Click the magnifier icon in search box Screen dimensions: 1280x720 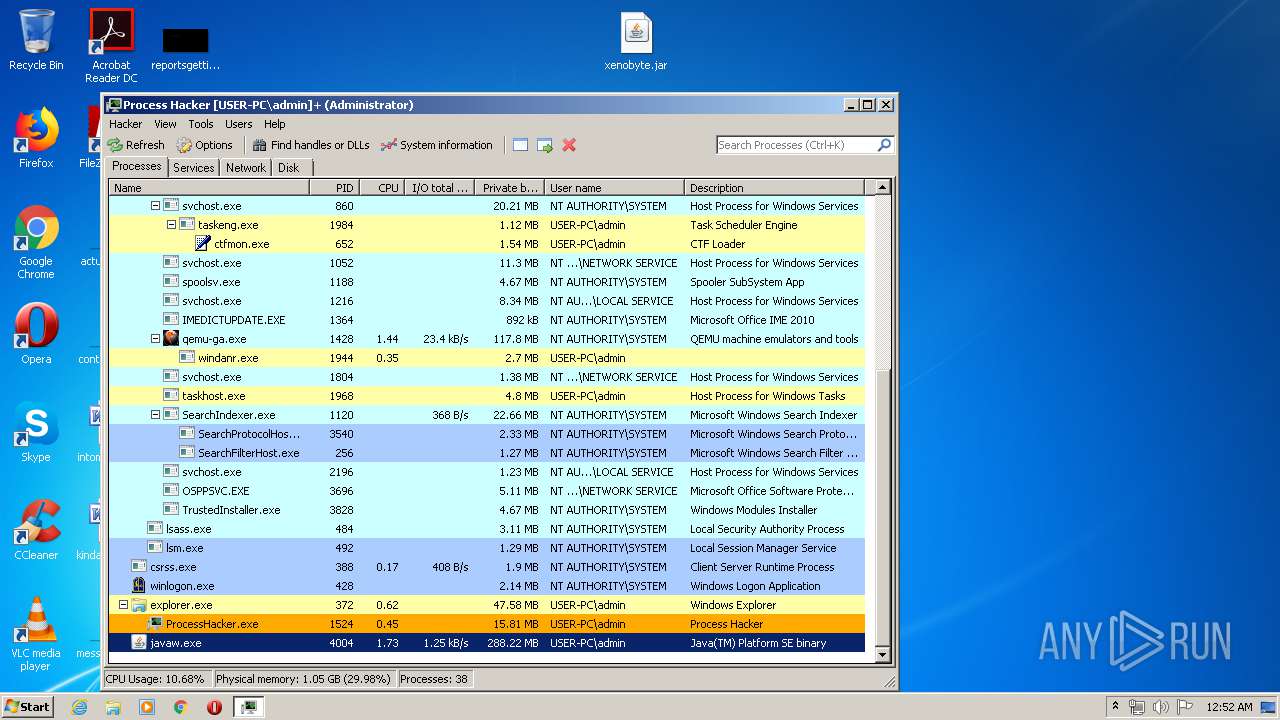[x=884, y=145]
